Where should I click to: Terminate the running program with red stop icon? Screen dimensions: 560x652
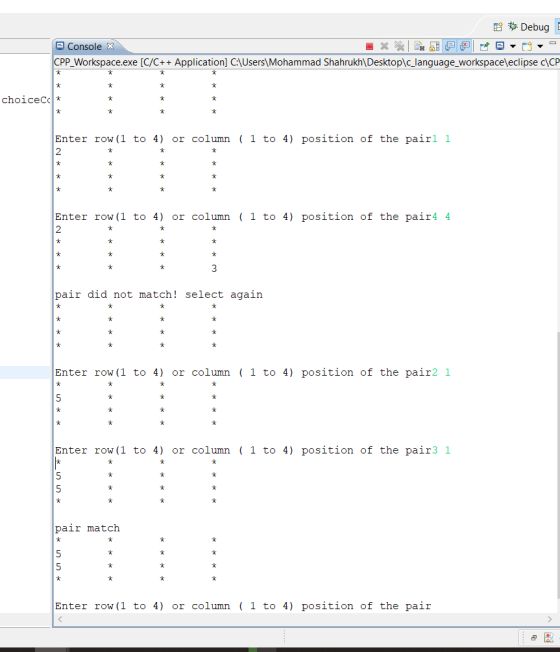pyautogui.click(x=369, y=47)
